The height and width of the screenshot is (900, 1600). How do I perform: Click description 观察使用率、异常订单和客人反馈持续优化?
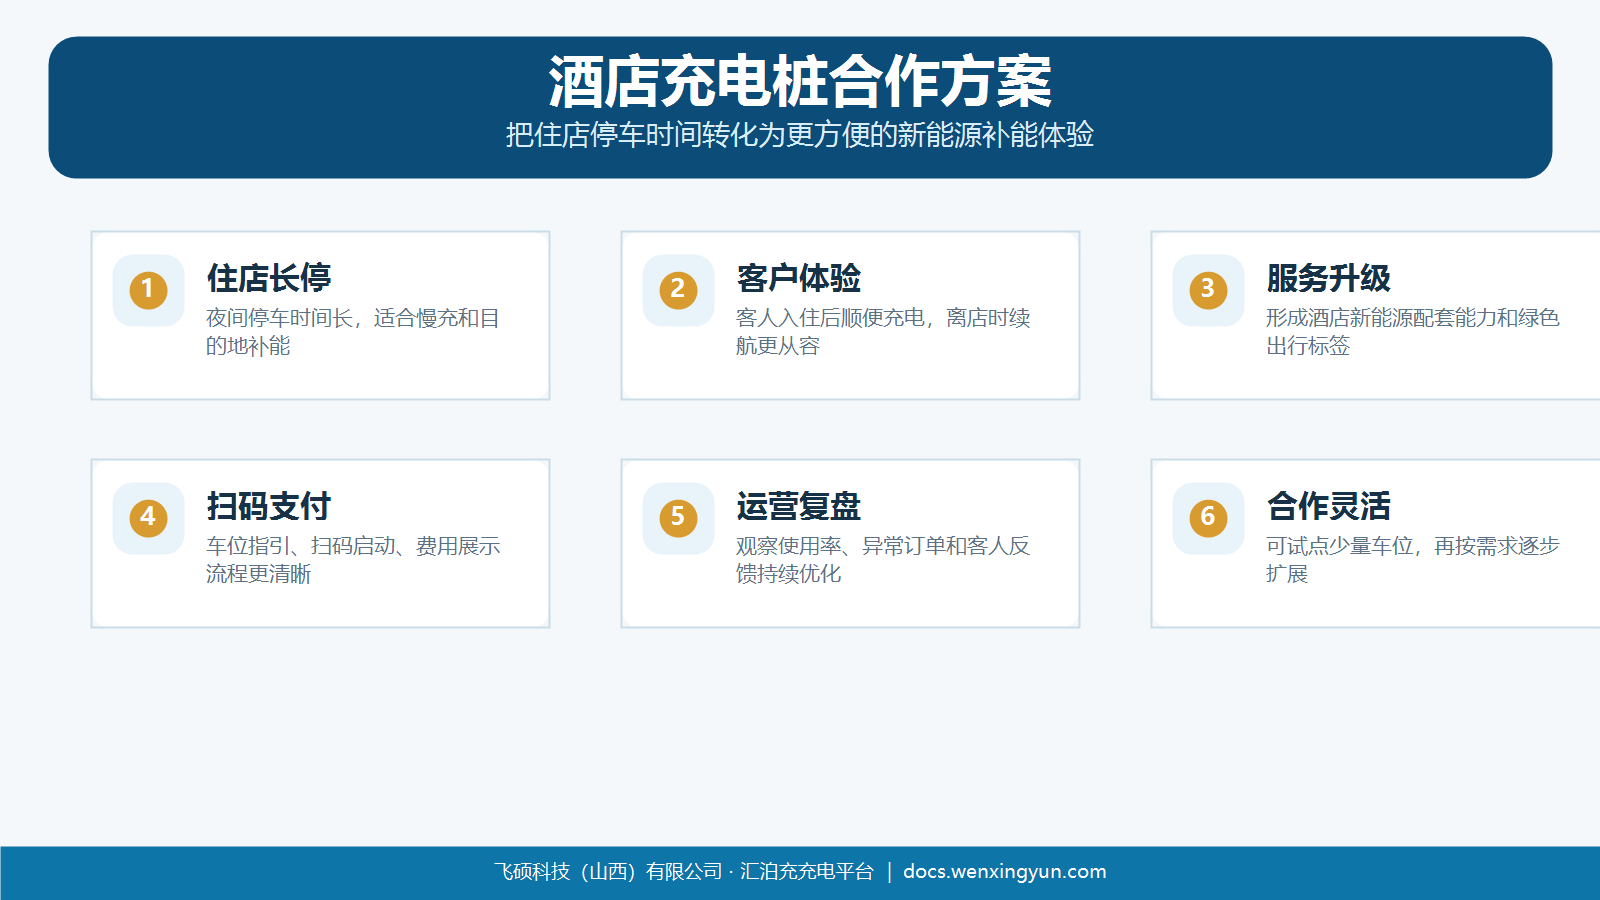tap(883, 560)
